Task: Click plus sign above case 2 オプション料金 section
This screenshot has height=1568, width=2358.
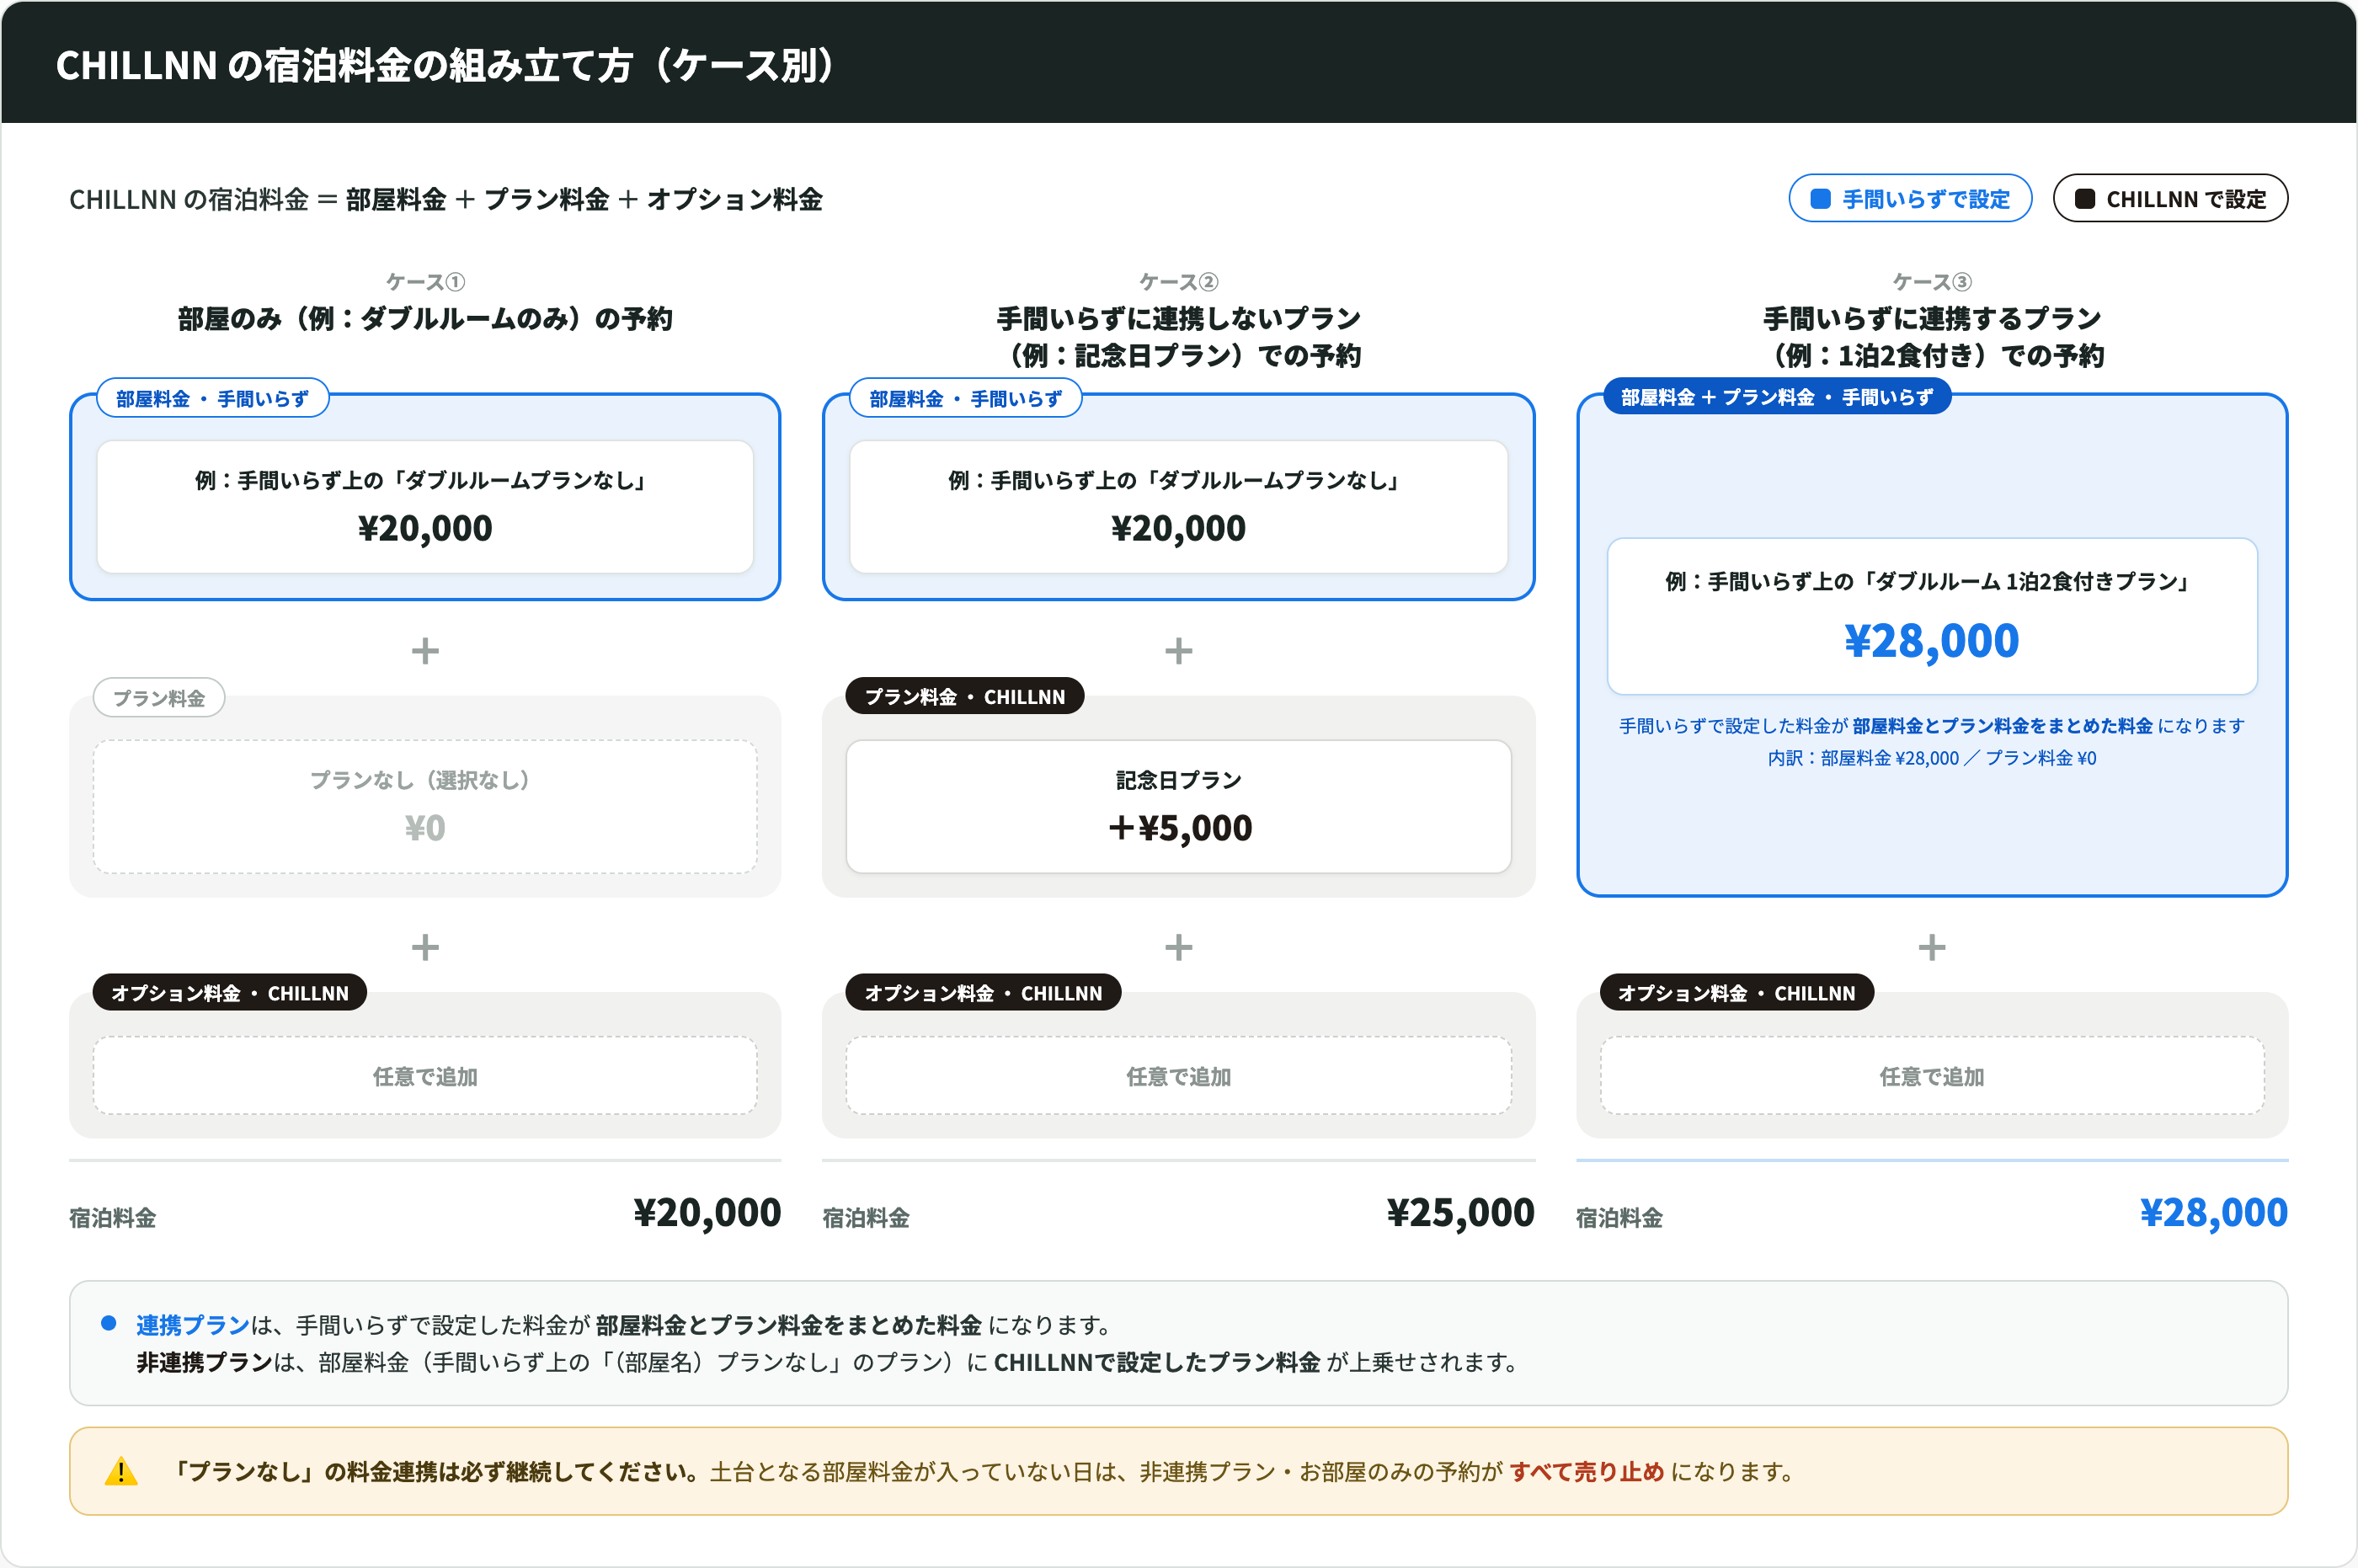Action: [1178, 947]
